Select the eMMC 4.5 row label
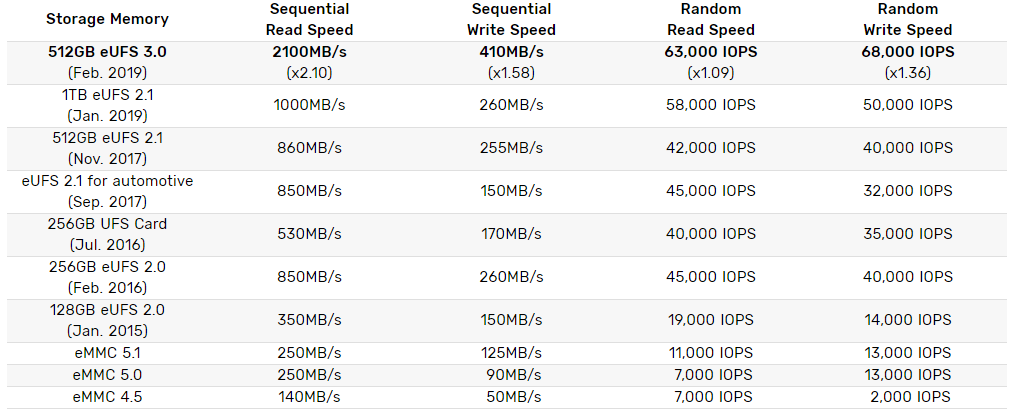This screenshot has height=417, width=1014. (107, 397)
